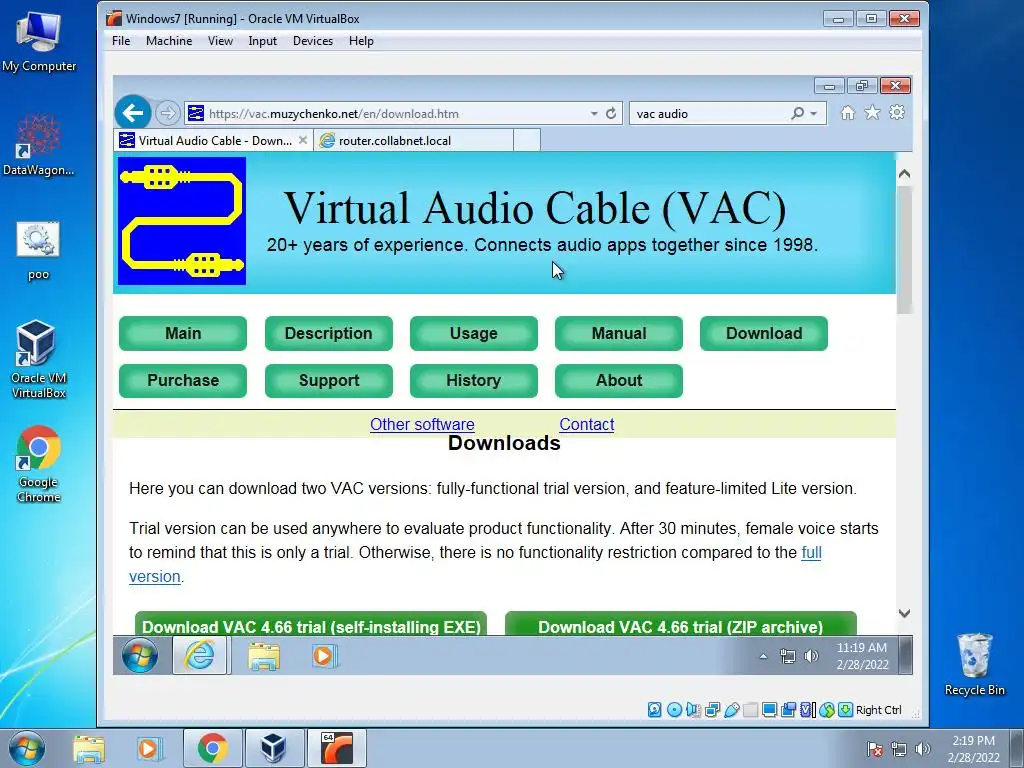1024x768 pixels.
Task: Open the IE Tools gear icon
Action: tap(897, 113)
